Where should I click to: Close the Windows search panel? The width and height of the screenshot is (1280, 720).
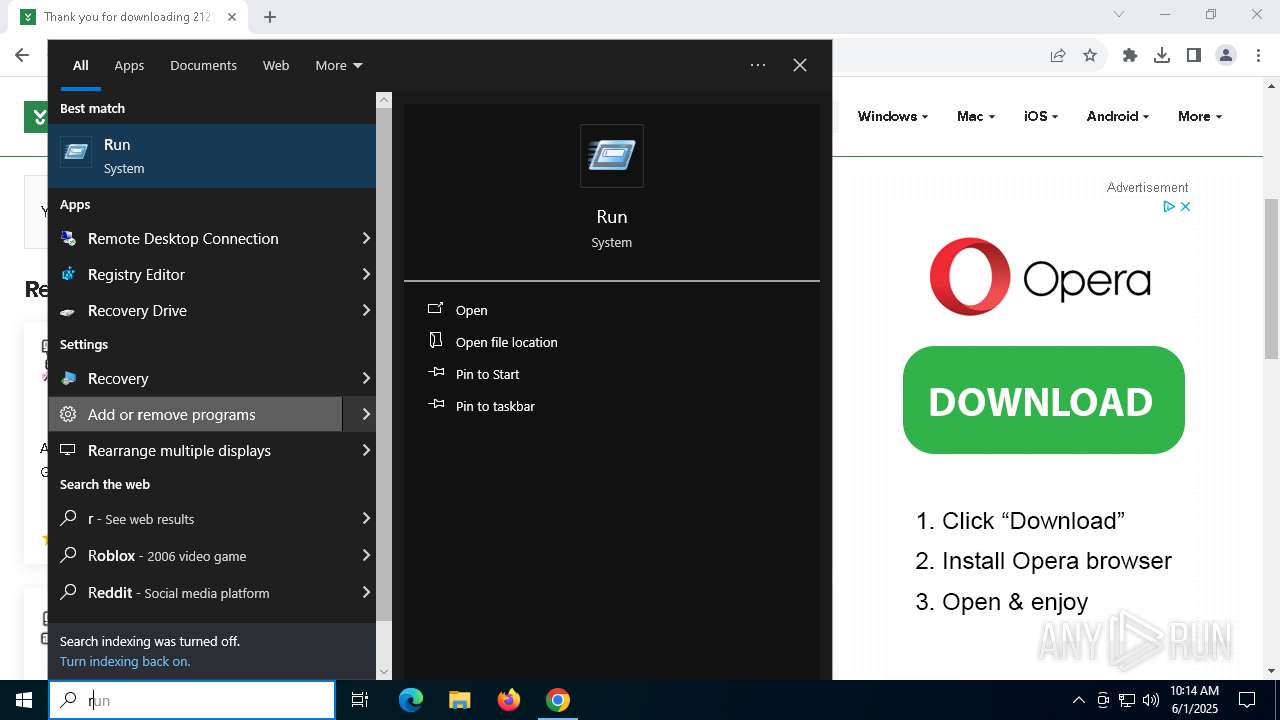(x=800, y=65)
